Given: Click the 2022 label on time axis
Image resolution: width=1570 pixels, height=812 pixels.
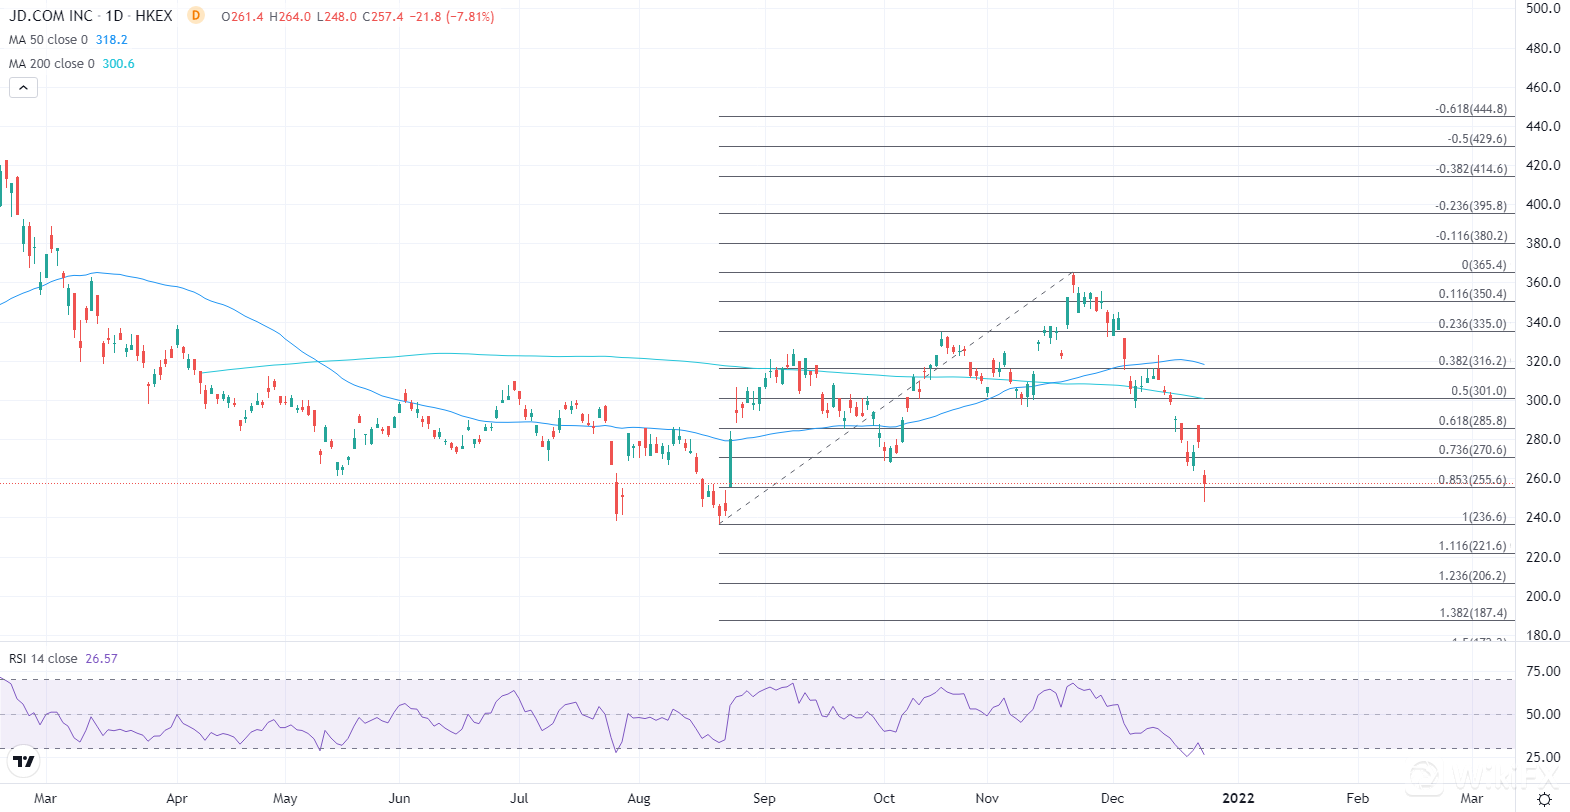Looking at the screenshot, I should pos(1238,798).
